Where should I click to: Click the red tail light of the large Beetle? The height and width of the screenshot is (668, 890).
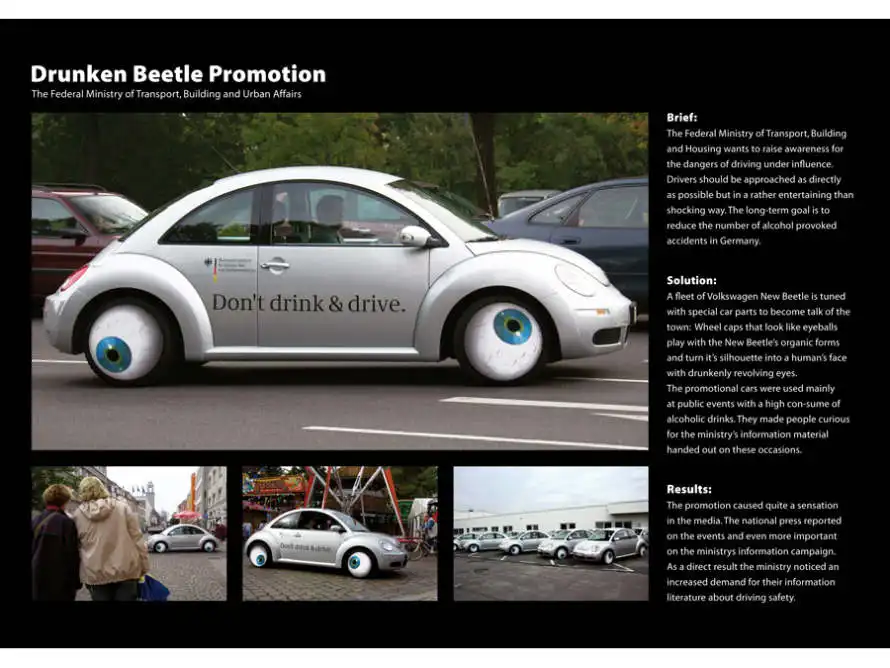pos(73,277)
